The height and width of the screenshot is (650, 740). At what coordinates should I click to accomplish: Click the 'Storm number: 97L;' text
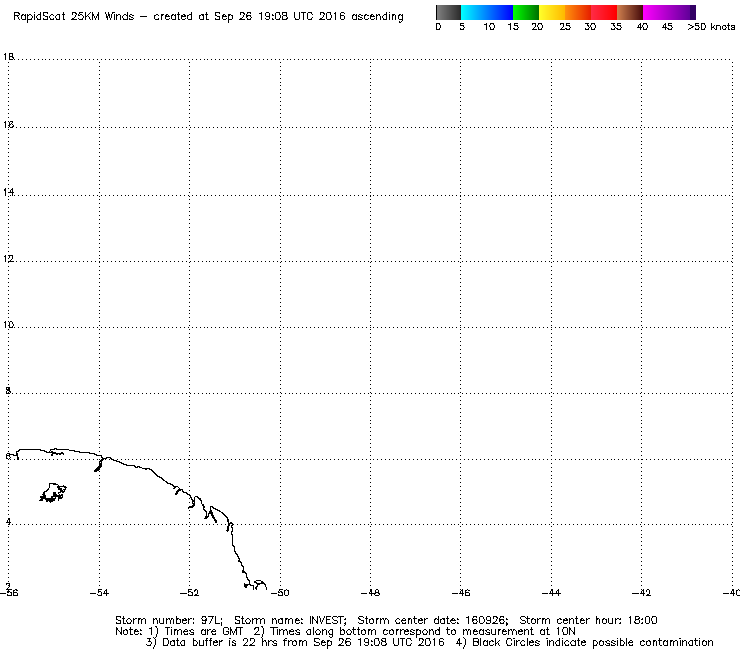pos(169,620)
